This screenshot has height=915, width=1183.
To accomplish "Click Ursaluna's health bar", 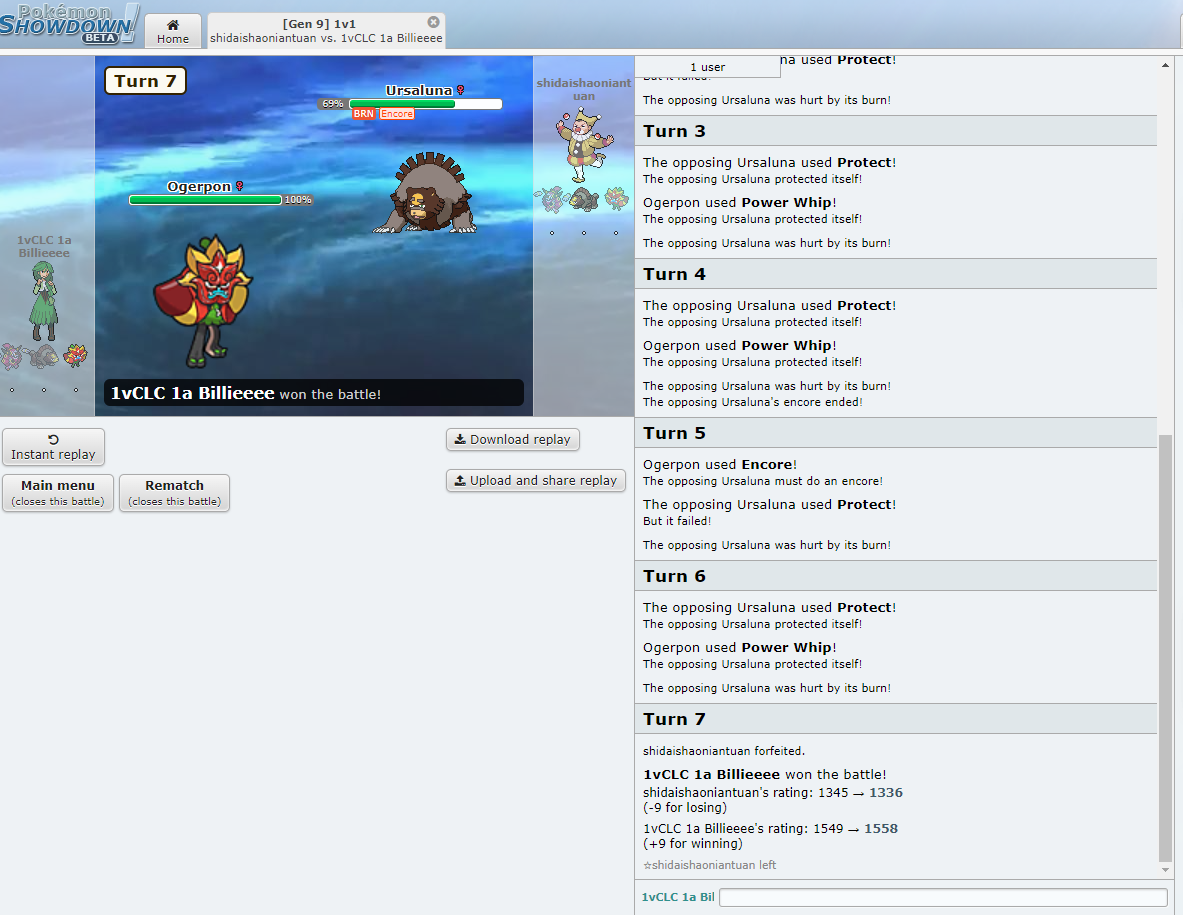I will [x=426, y=104].
